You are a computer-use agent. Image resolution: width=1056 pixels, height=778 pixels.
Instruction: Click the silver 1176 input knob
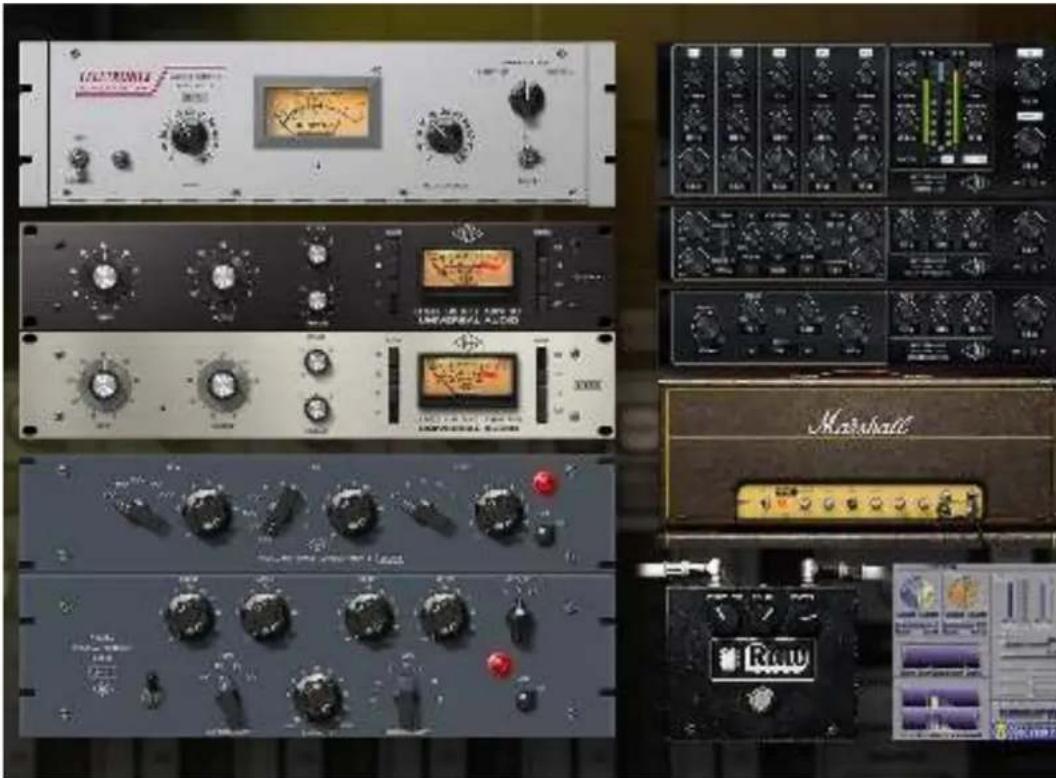pos(104,386)
